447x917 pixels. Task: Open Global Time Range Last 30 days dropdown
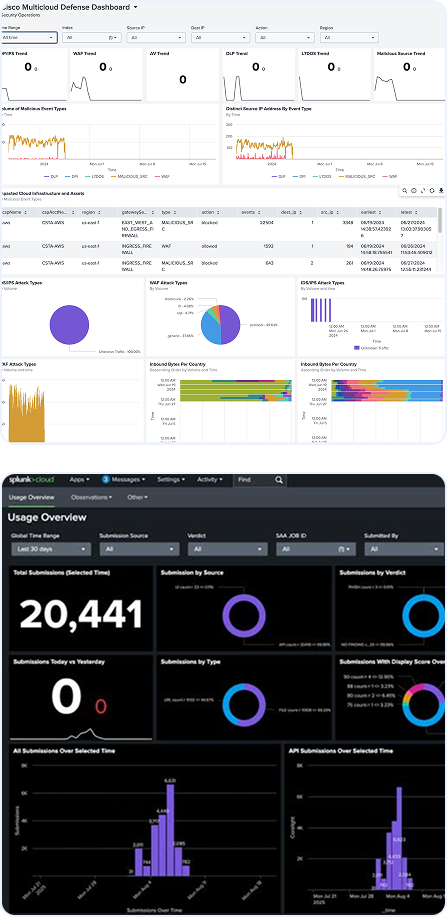tap(51, 549)
